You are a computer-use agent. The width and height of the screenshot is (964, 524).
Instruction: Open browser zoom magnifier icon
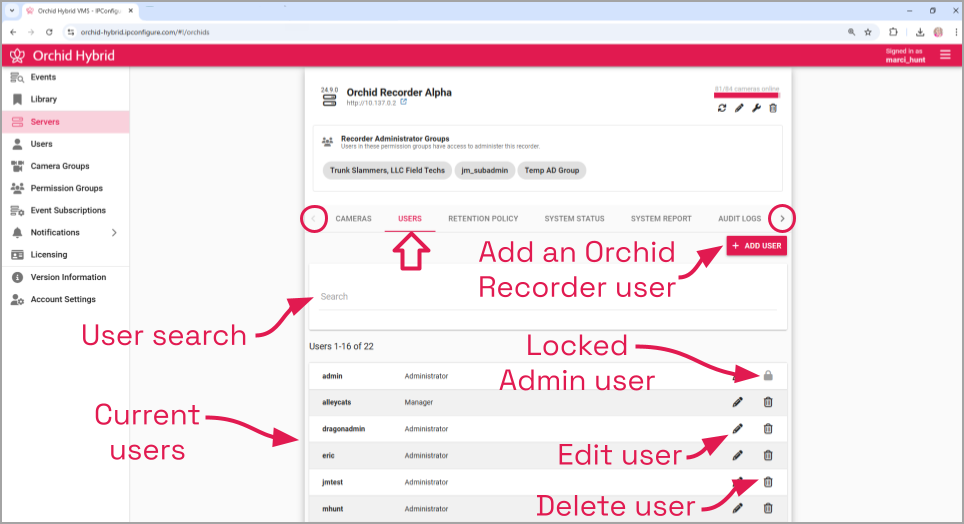point(851,32)
